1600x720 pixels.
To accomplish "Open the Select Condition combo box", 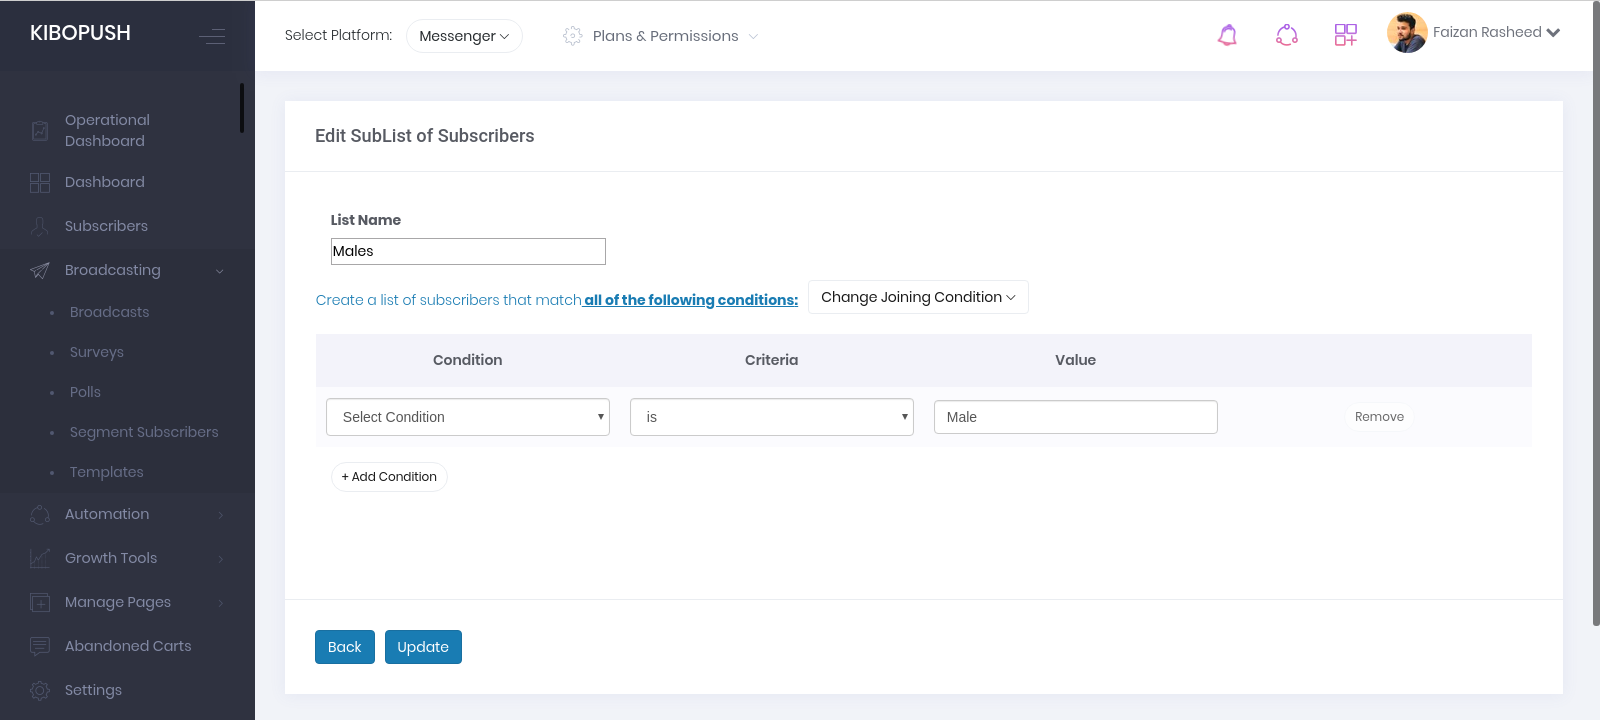I will (468, 417).
